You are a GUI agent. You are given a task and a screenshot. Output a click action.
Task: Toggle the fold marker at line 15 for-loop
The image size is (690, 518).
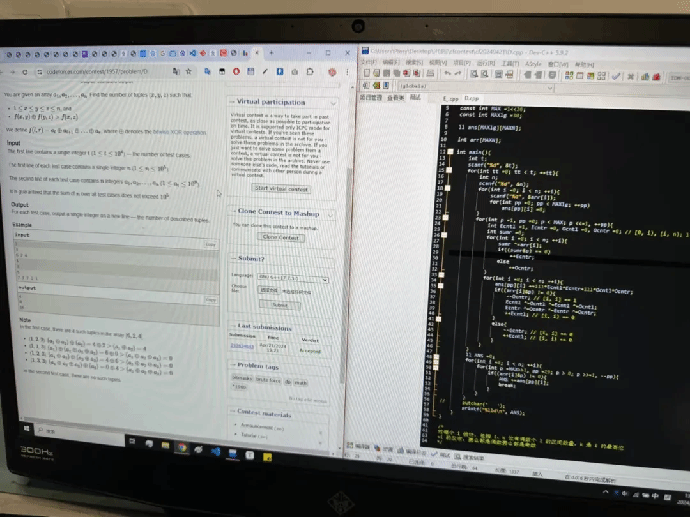tap(449, 170)
